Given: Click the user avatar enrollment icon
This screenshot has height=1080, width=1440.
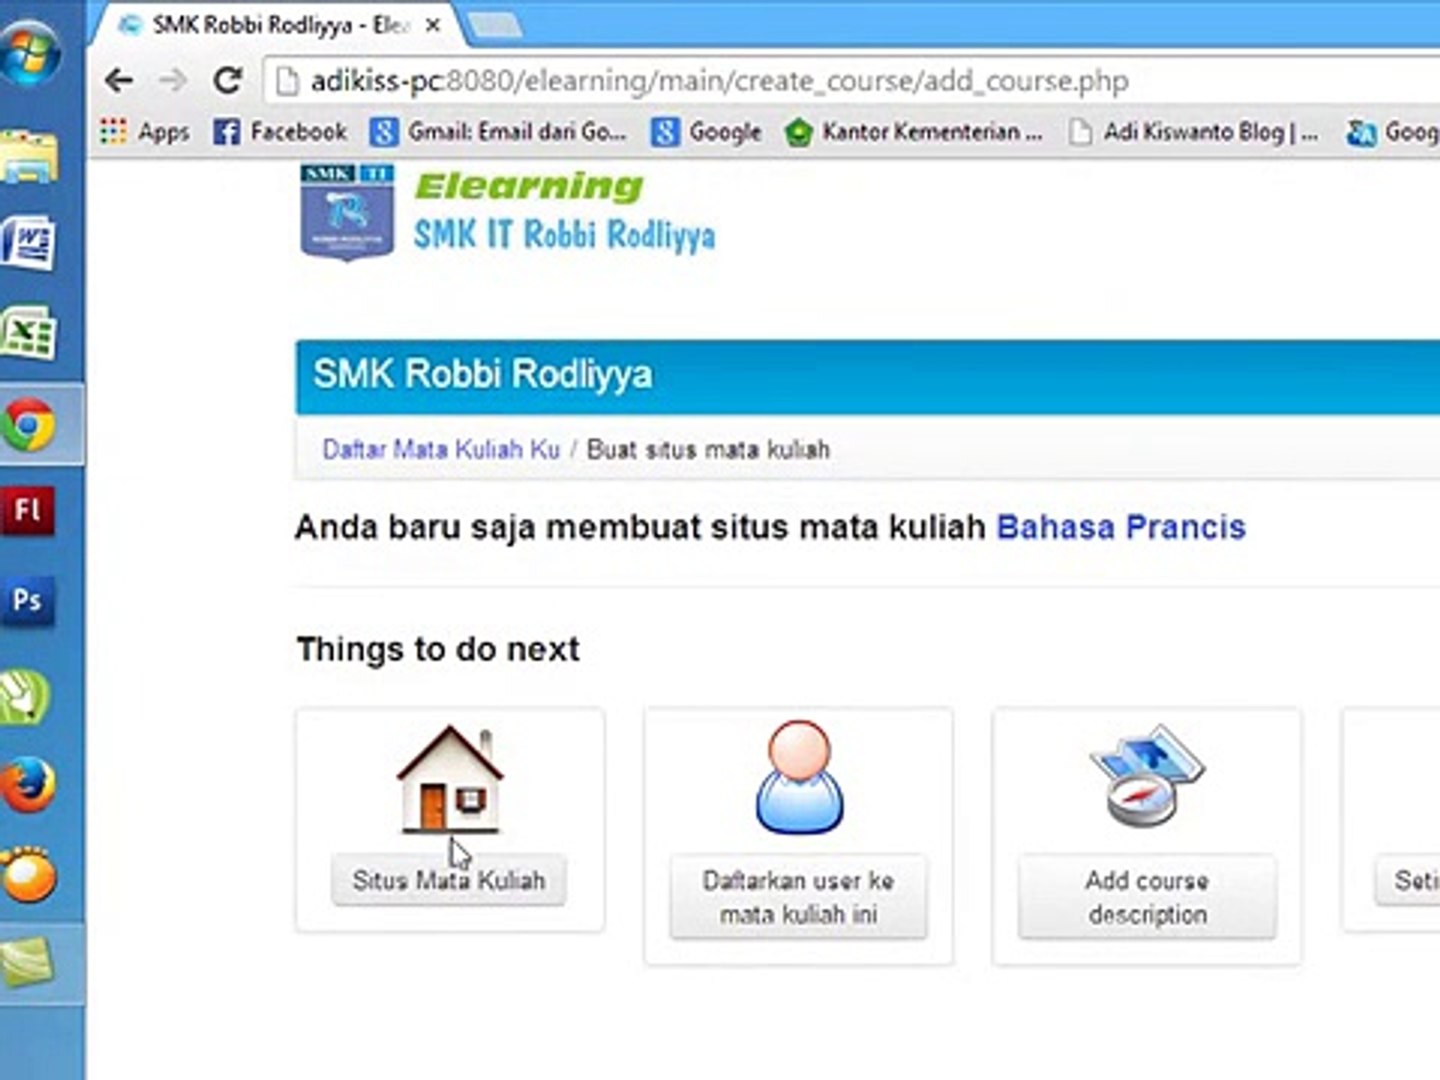Looking at the screenshot, I should (x=799, y=777).
